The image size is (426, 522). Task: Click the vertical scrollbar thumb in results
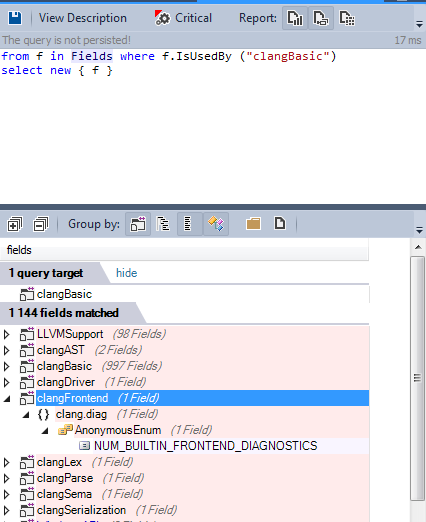(x=417, y=378)
